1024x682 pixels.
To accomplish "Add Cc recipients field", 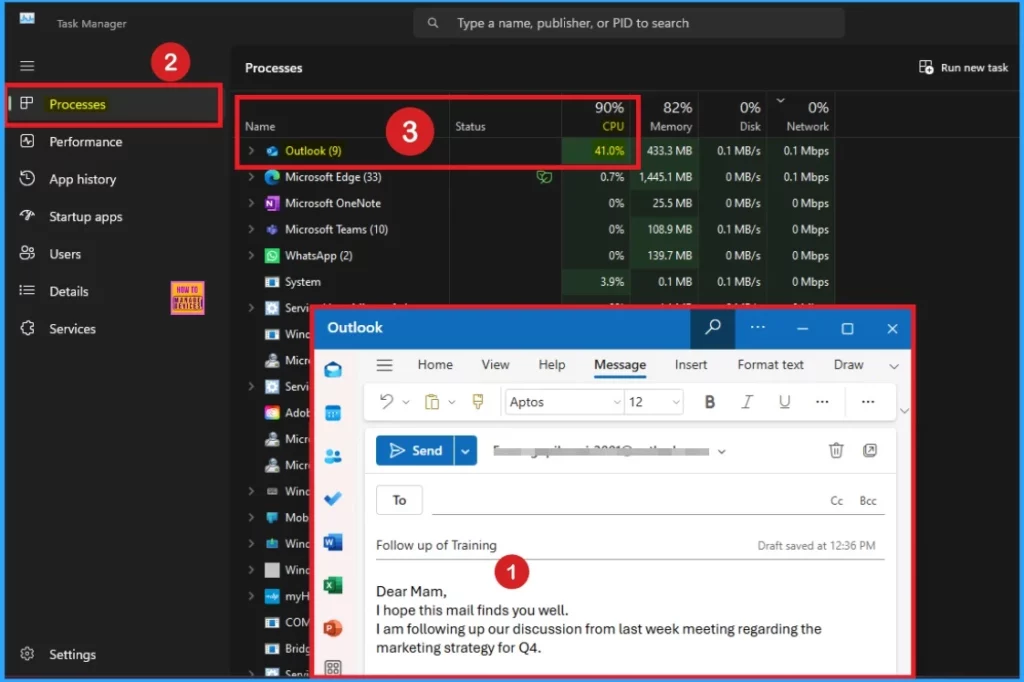I will click(837, 500).
